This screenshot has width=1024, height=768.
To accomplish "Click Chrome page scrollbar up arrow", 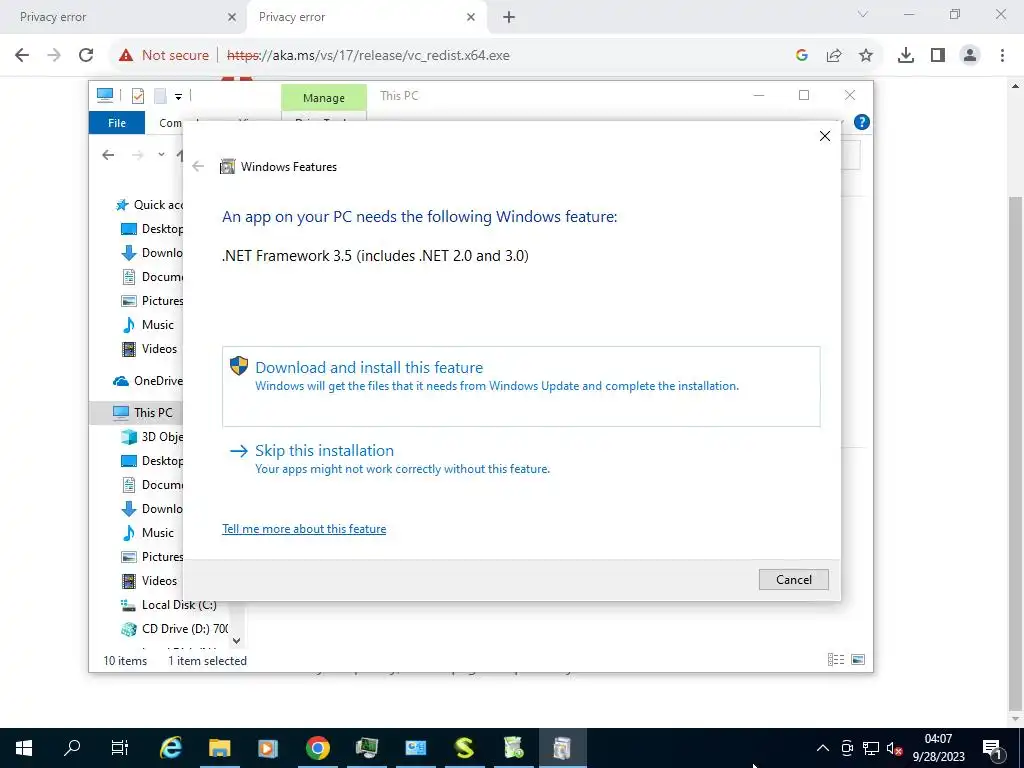I will pos(1016,86).
